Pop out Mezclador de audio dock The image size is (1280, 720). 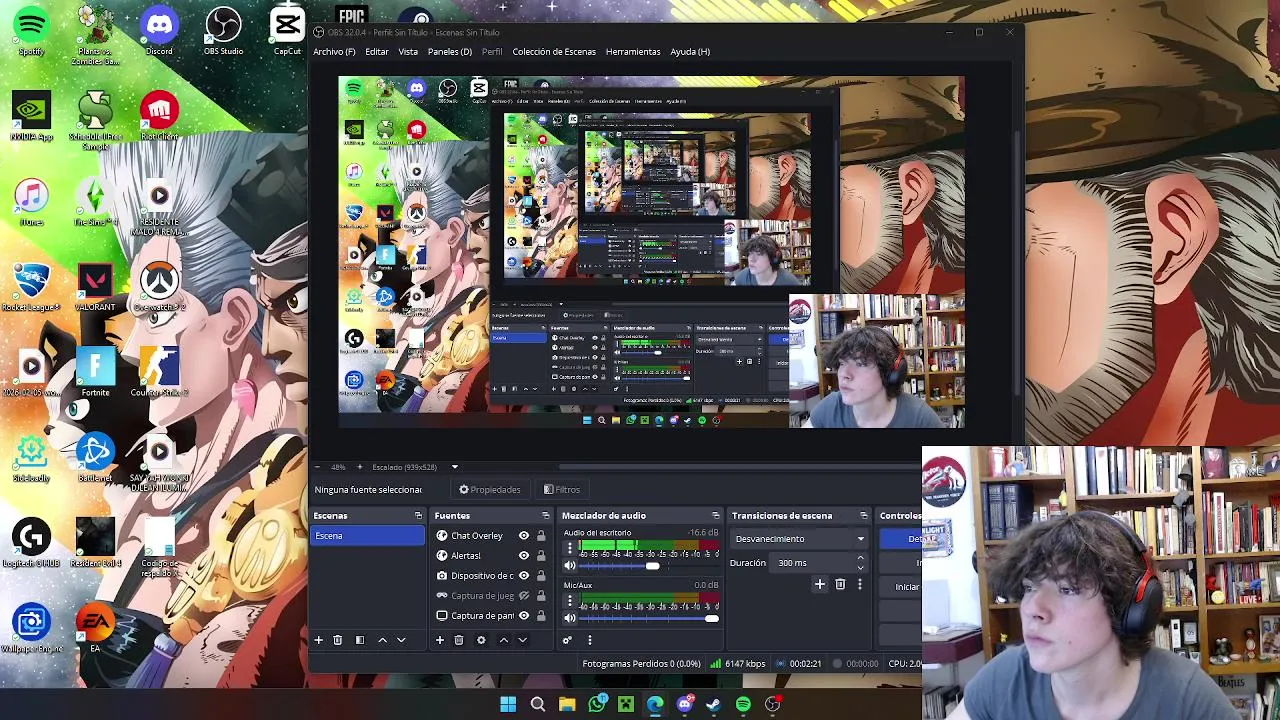click(x=715, y=516)
